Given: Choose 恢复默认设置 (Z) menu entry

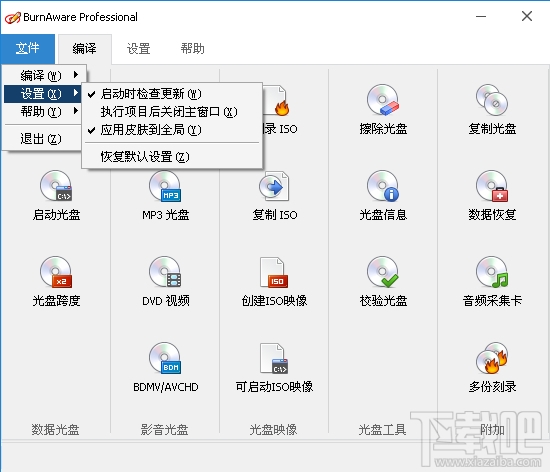Looking at the screenshot, I should pyautogui.click(x=172, y=157).
